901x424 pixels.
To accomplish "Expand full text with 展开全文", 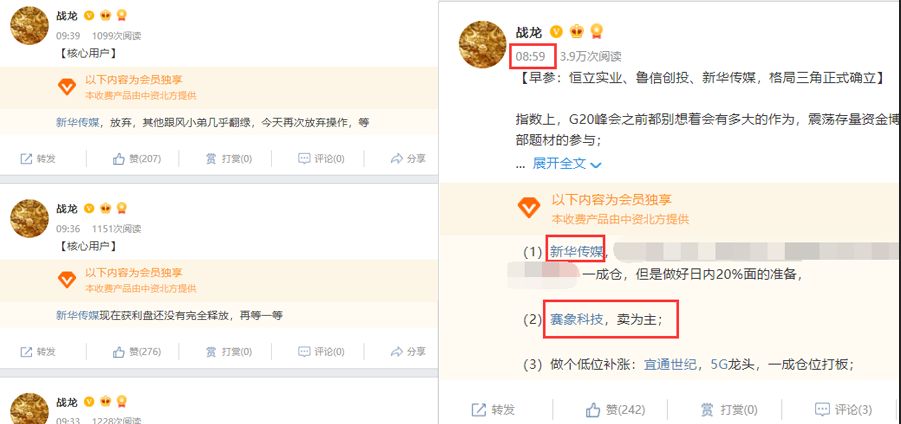I will pos(559,164).
